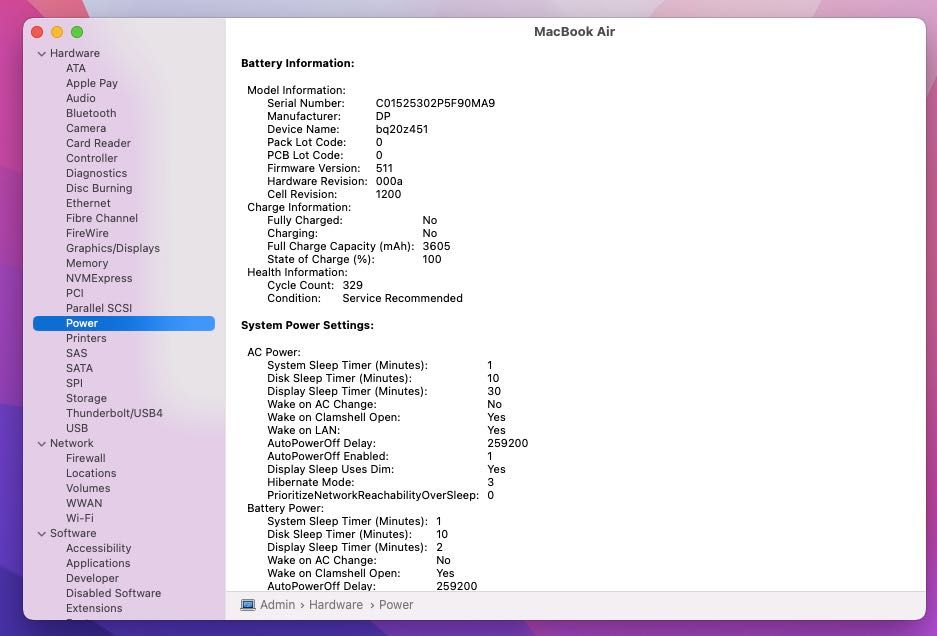
Task: Open the Parallel SCSI entry
Action: click(x=99, y=308)
